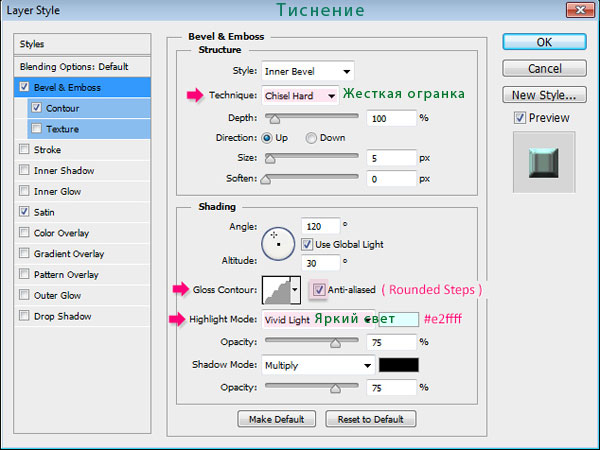Enable the Inner Shadow checkbox
This screenshot has width=600, height=450.
pyautogui.click(x=24, y=170)
